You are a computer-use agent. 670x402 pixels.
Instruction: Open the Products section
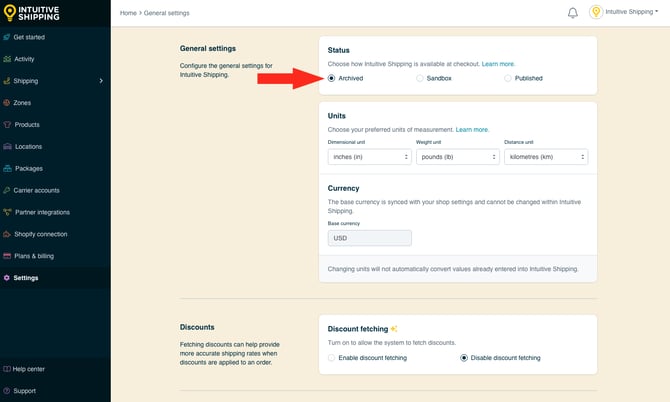coord(27,125)
